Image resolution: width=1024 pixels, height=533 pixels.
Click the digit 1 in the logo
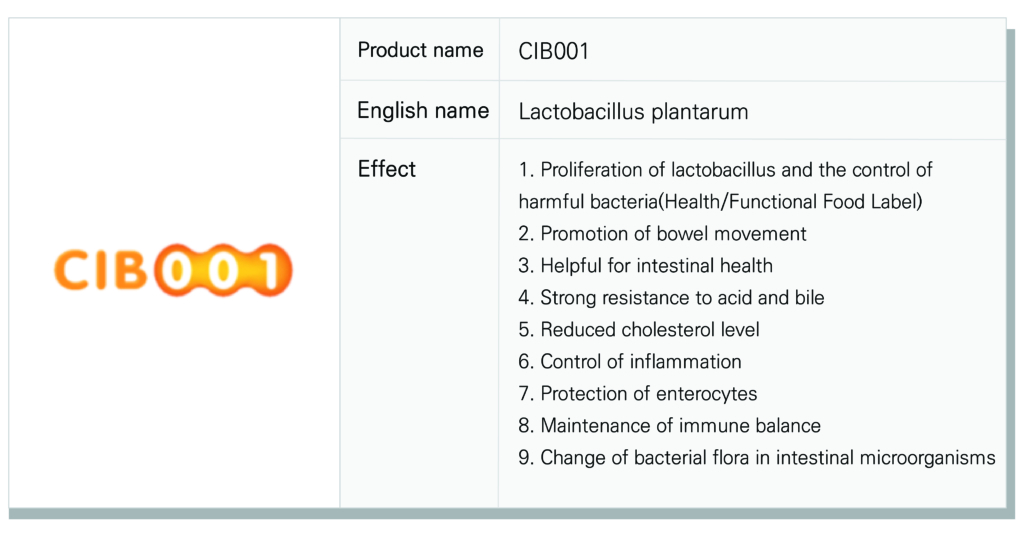270,270
